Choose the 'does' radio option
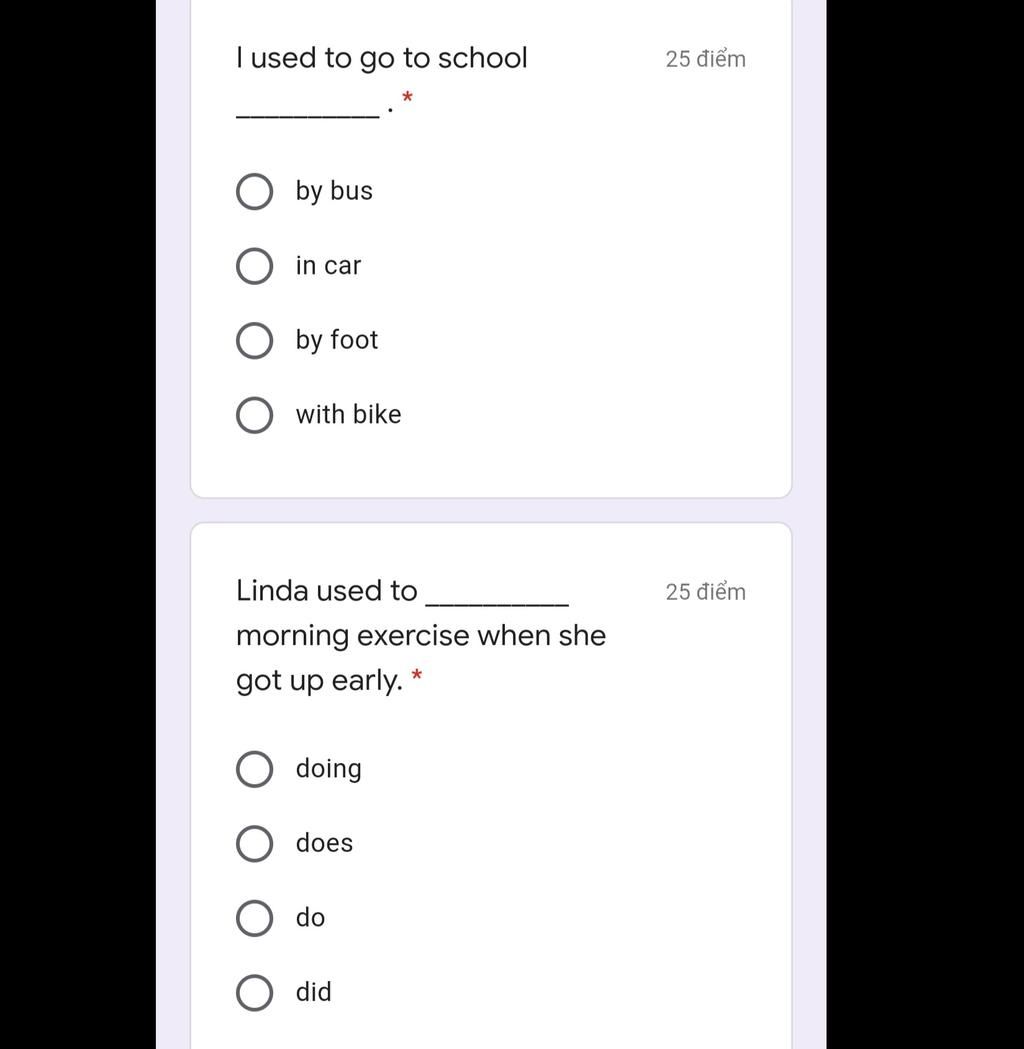The image size is (1024, 1049). pos(254,843)
